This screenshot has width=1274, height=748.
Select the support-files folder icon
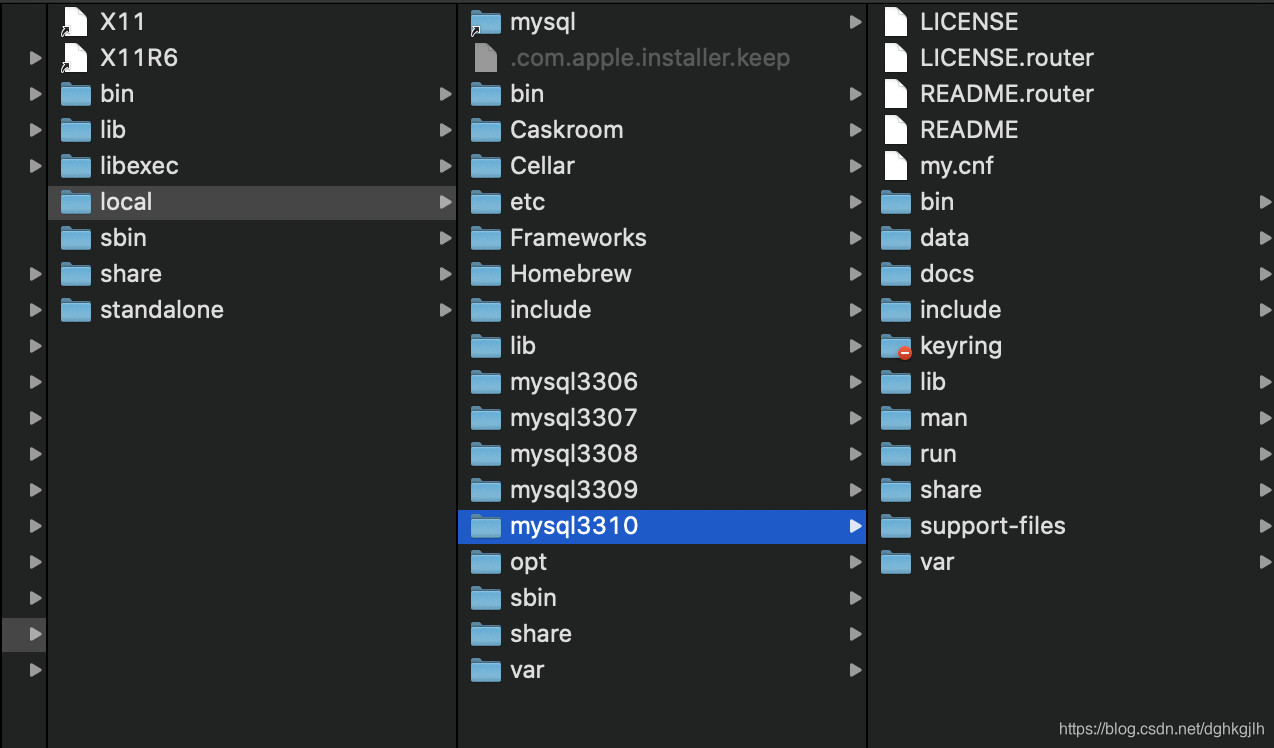click(896, 526)
